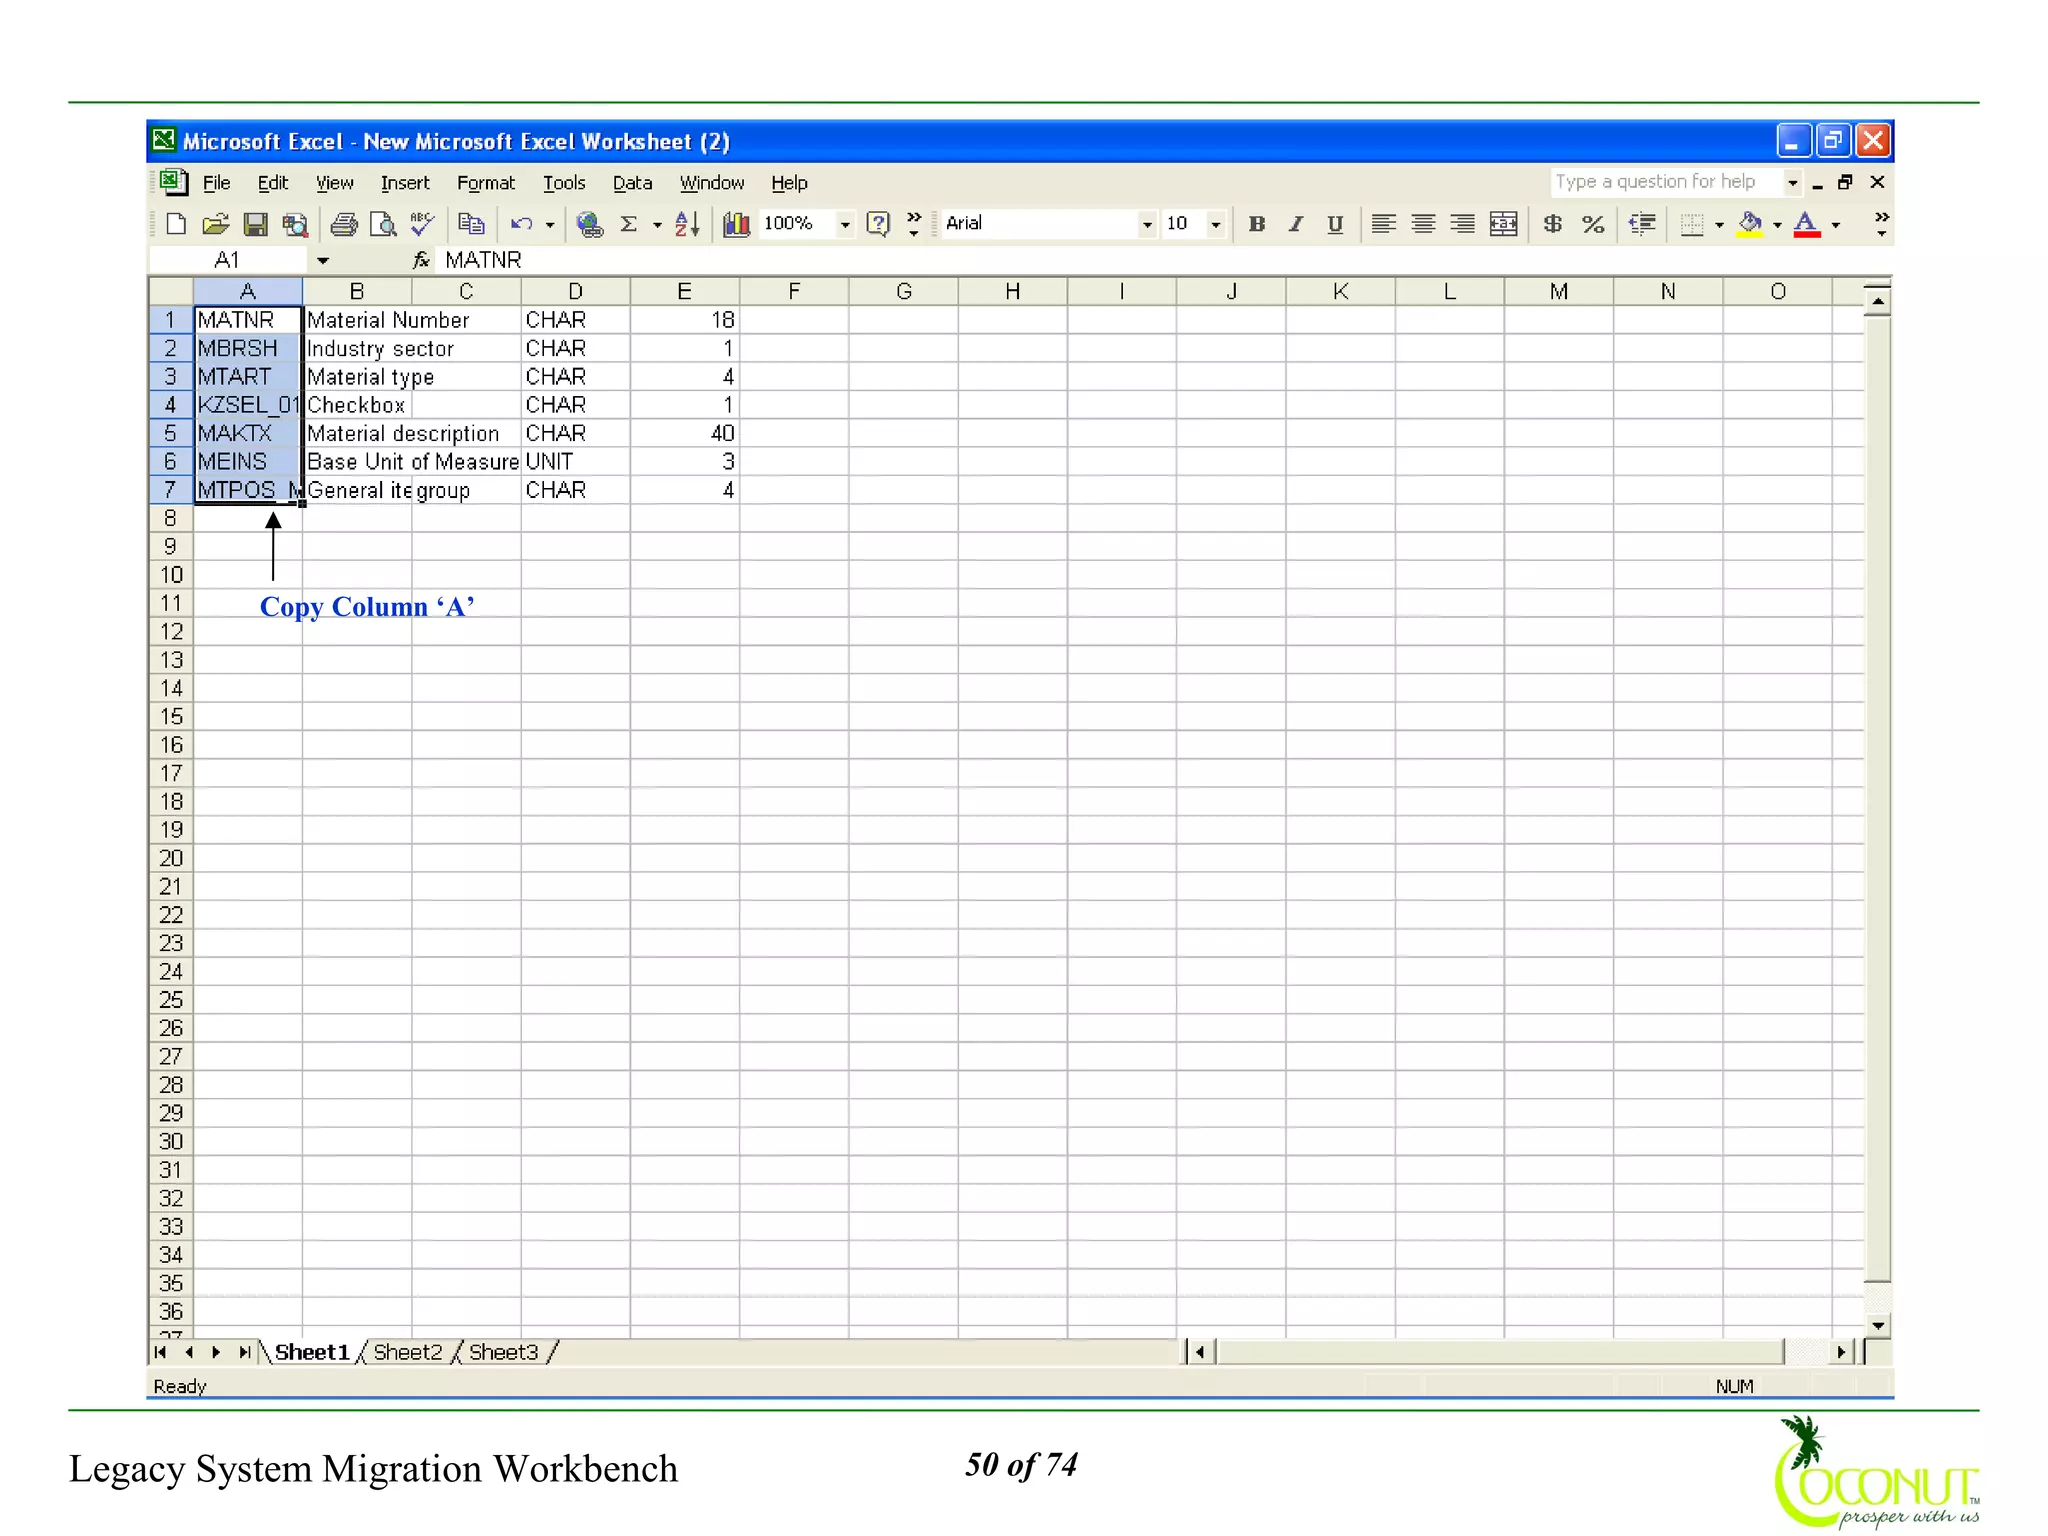Expand the Undo history dropdown arrow
This screenshot has height=1536, width=2048.
[x=550, y=224]
